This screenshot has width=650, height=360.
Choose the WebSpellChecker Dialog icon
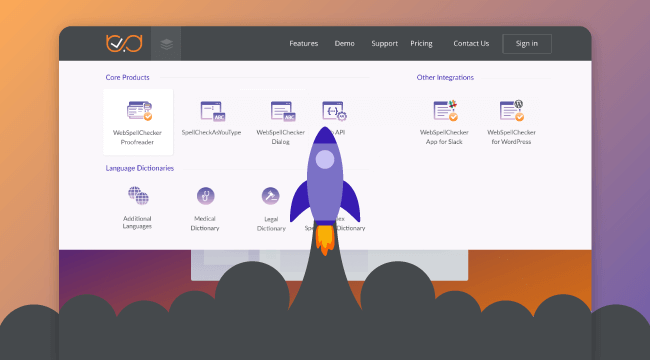point(283,111)
